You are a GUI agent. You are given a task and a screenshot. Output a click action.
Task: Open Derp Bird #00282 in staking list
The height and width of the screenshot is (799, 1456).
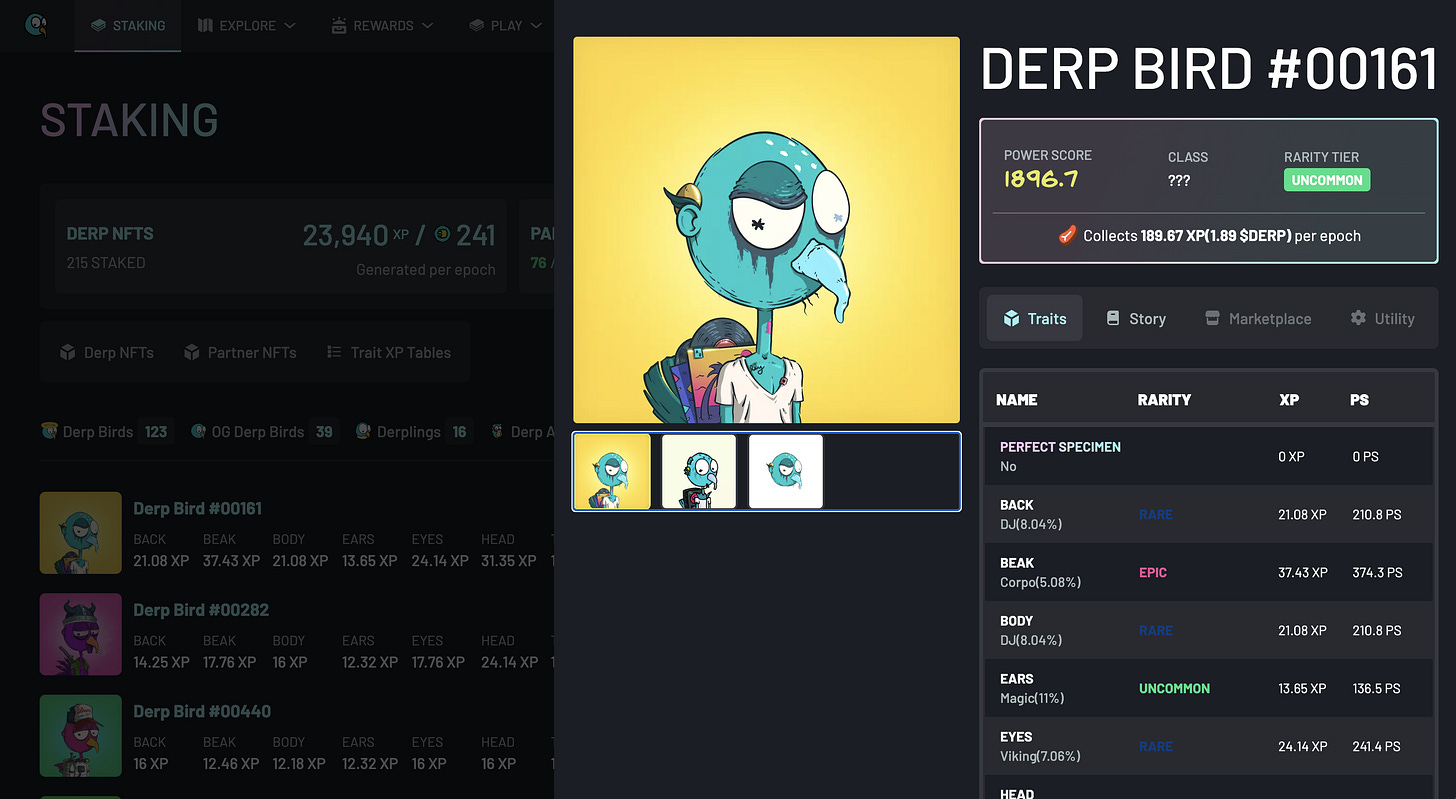pyautogui.click(x=201, y=610)
